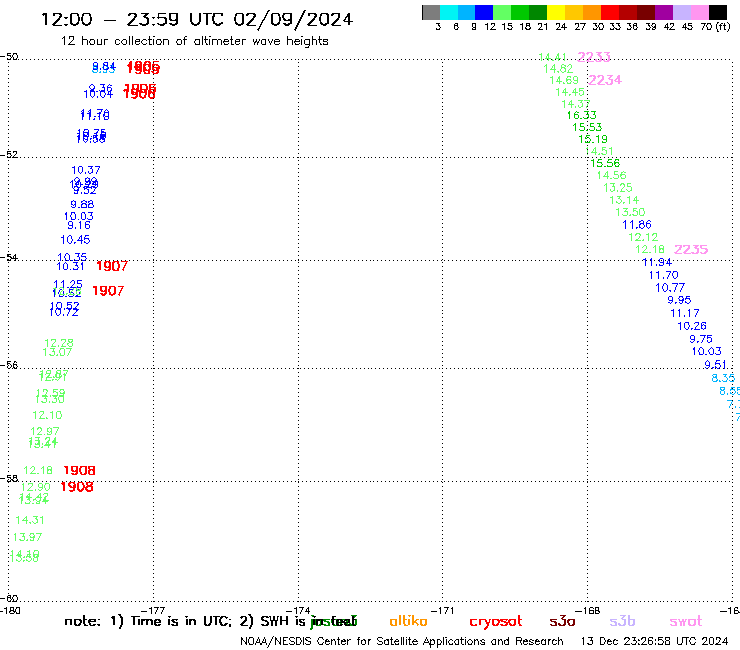Click the gray swatch in the color legend
Image resolution: width=740 pixels, height=650 pixels.
point(431,12)
